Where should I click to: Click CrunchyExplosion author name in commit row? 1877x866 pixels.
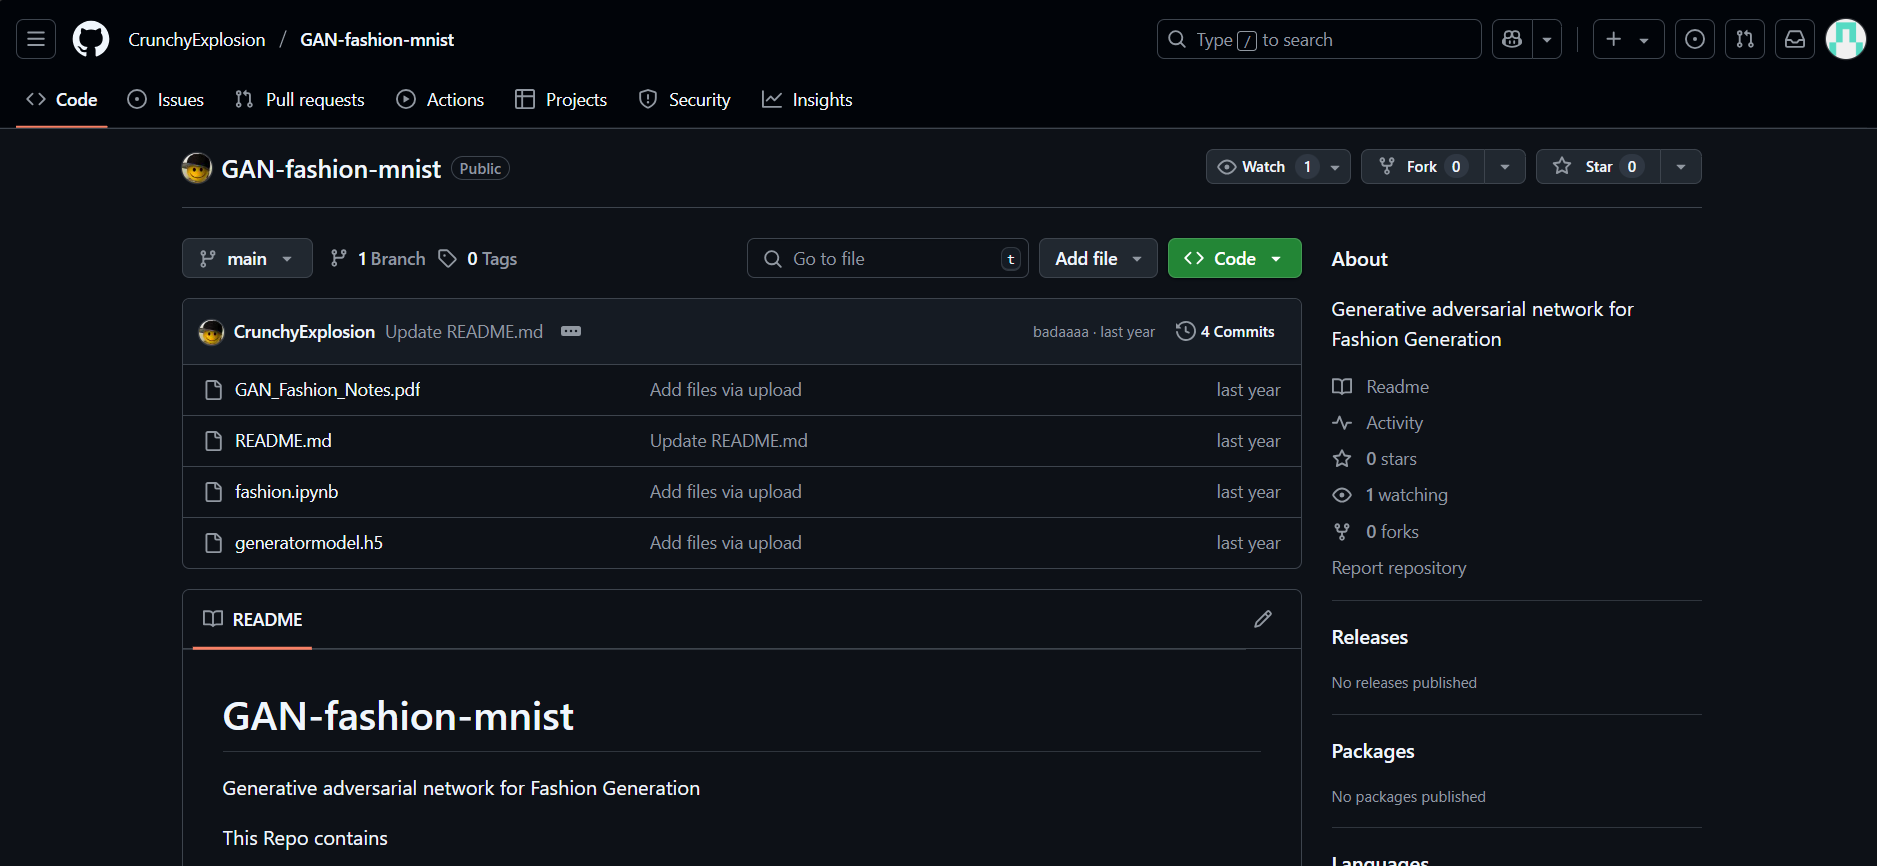click(304, 332)
